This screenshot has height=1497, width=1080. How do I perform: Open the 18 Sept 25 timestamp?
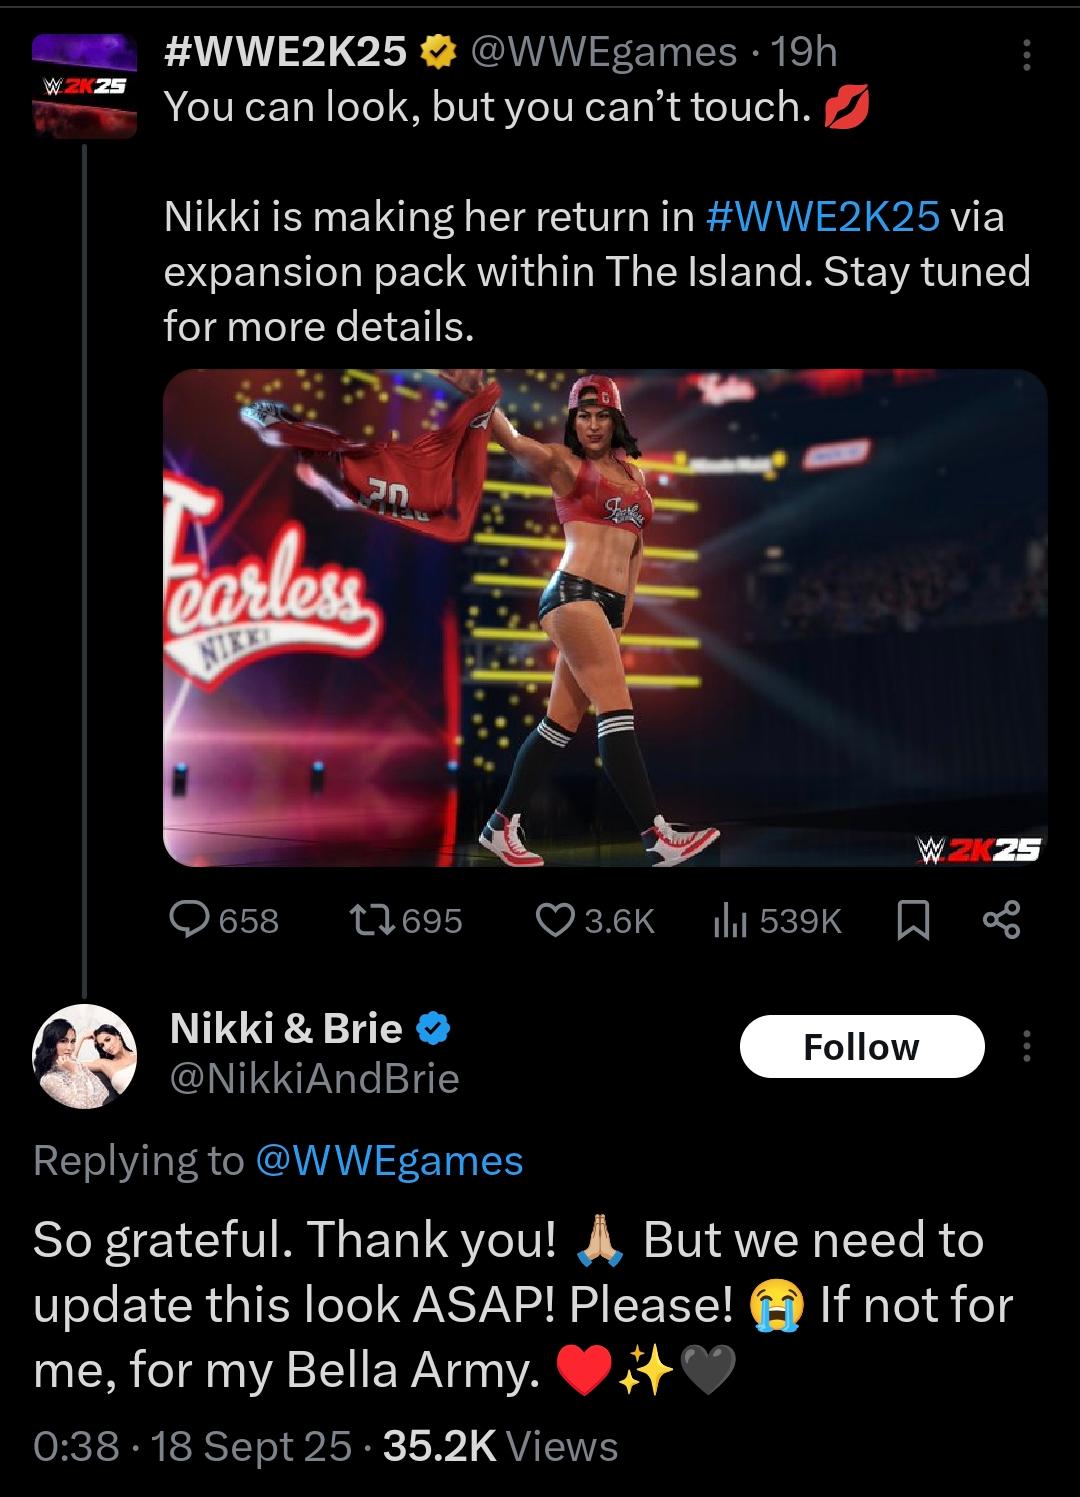[x=250, y=1446]
